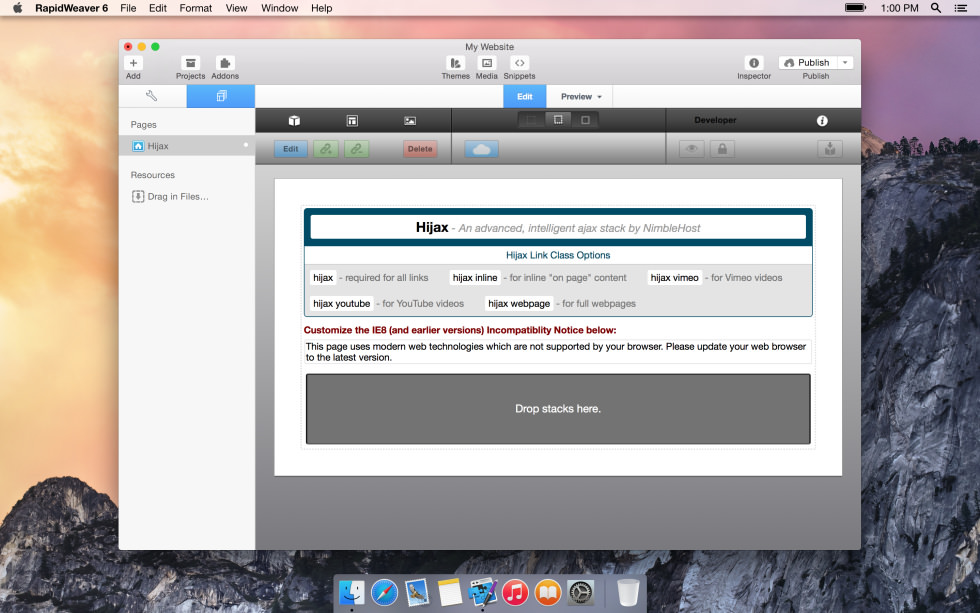The image size is (980, 613).
Task: Open the Format menu
Action: pyautogui.click(x=196, y=8)
